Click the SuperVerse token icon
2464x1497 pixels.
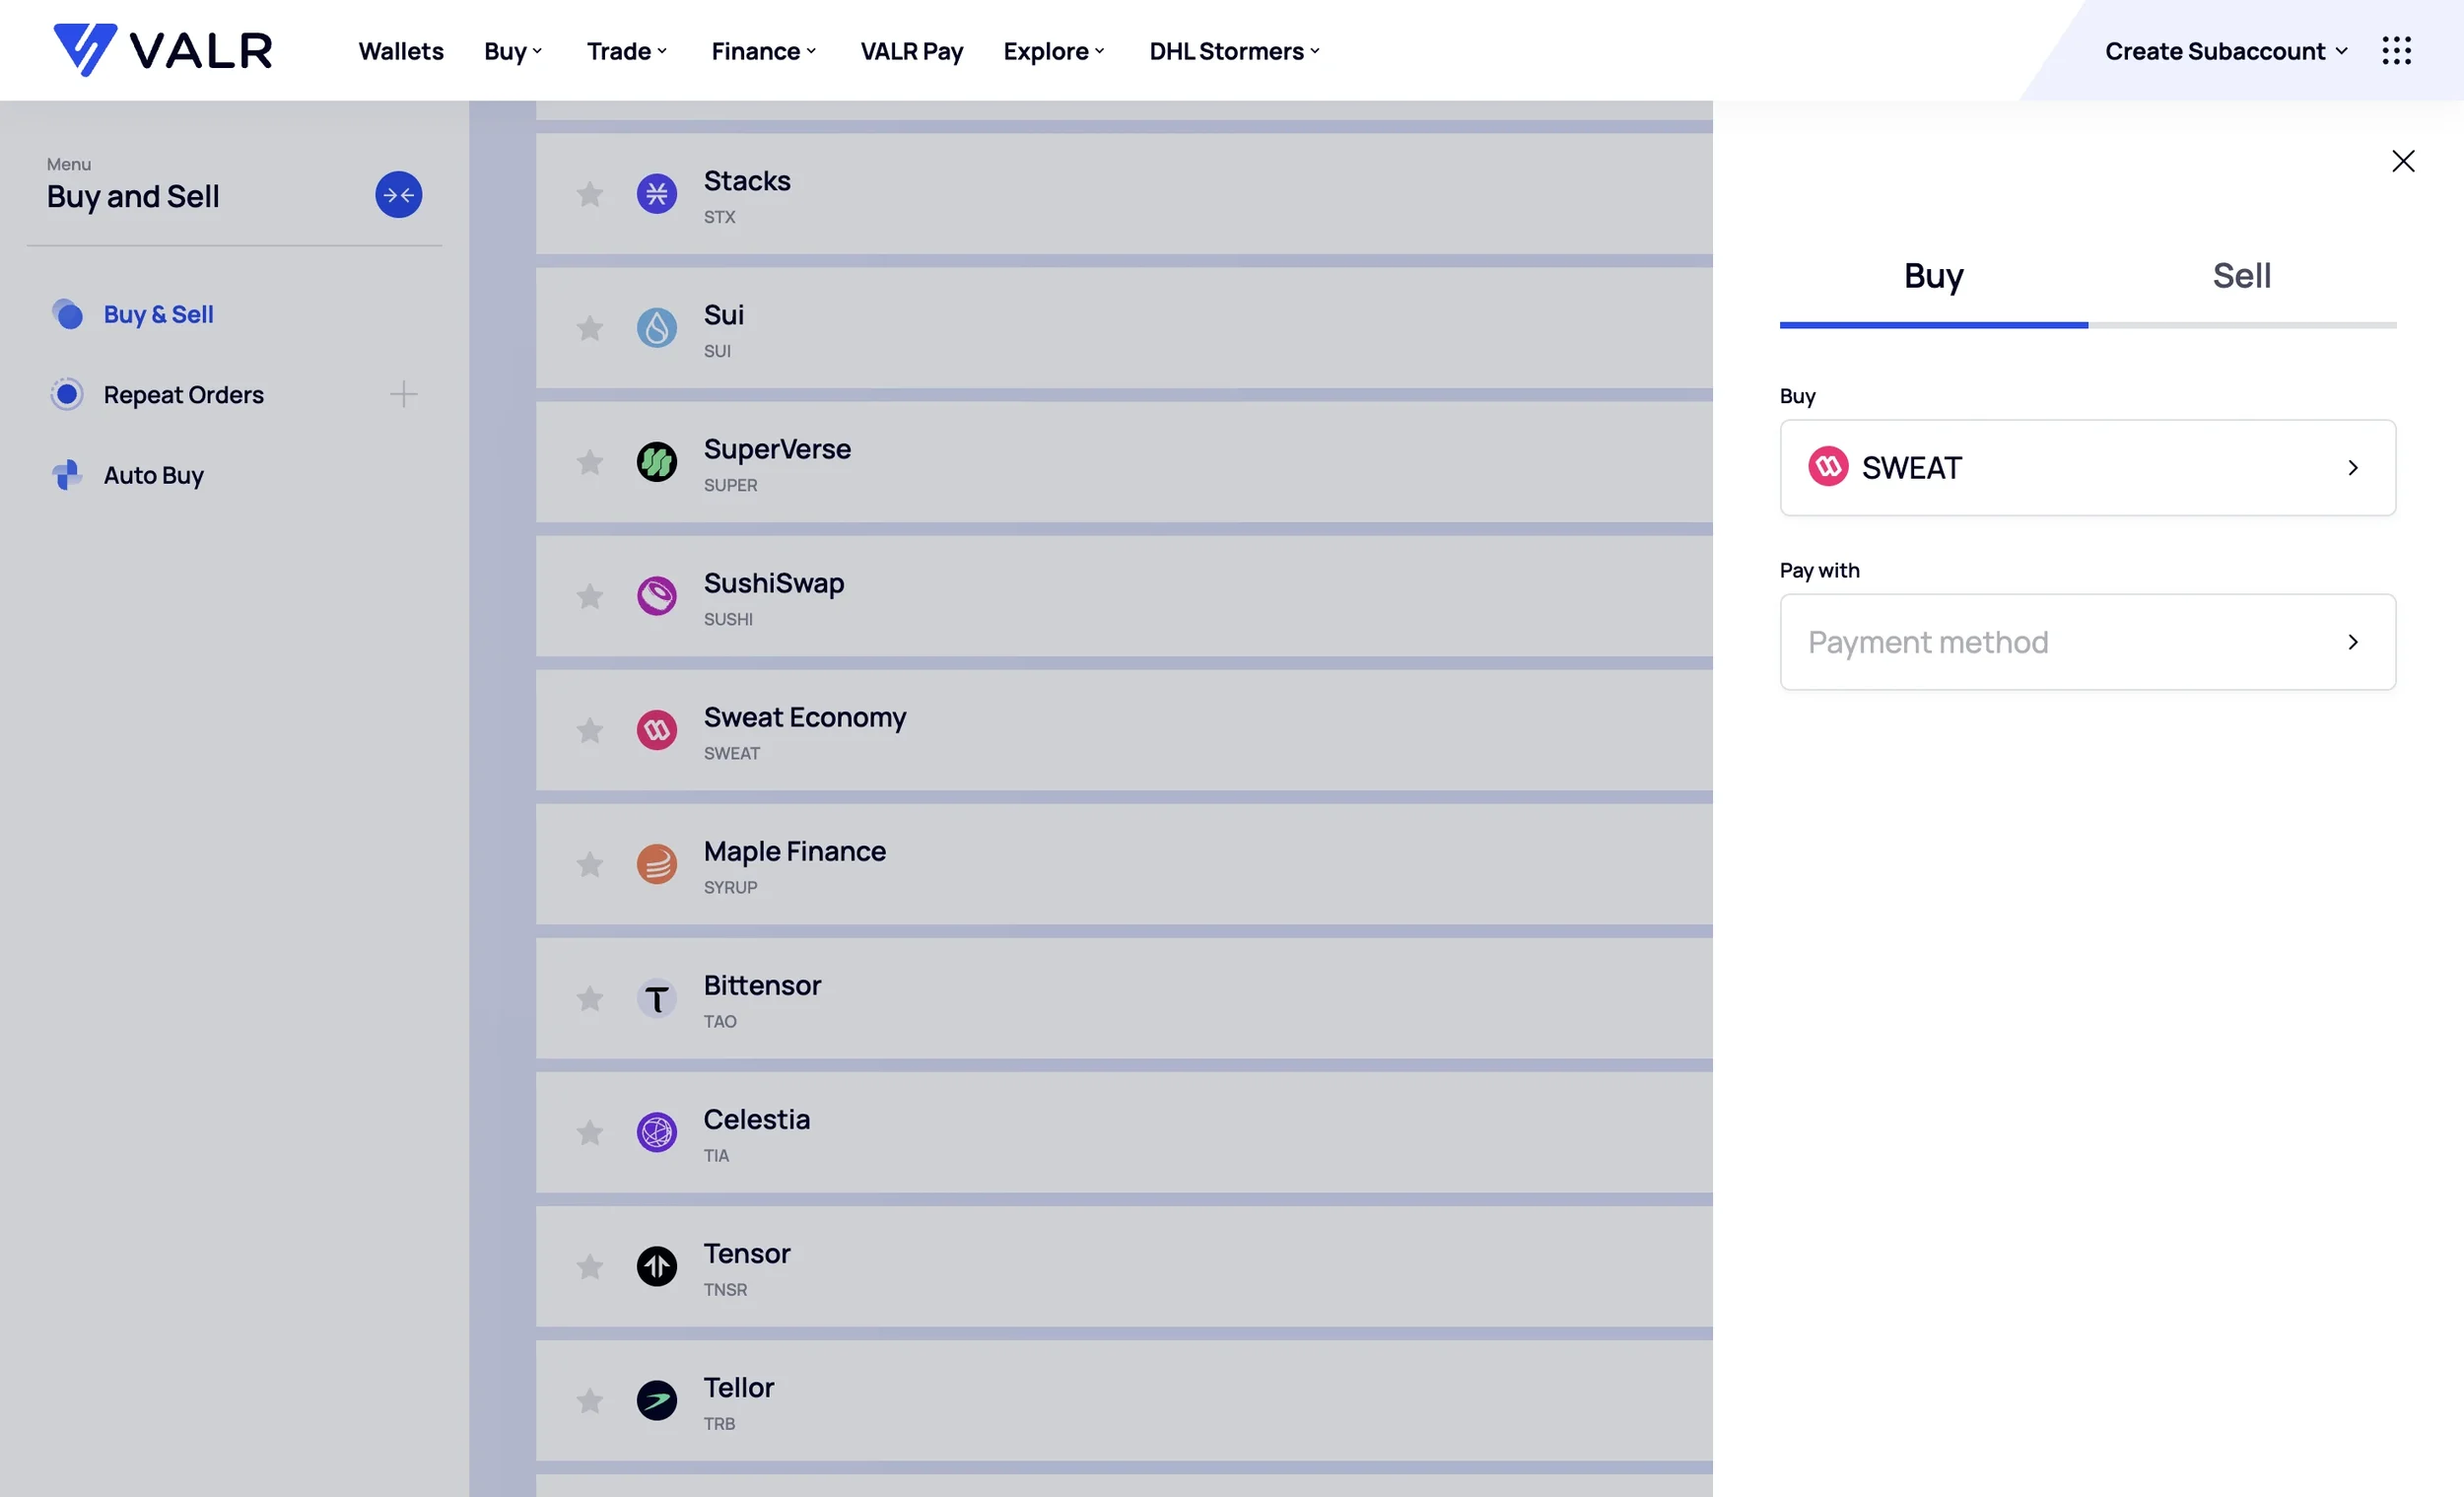click(656, 462)
